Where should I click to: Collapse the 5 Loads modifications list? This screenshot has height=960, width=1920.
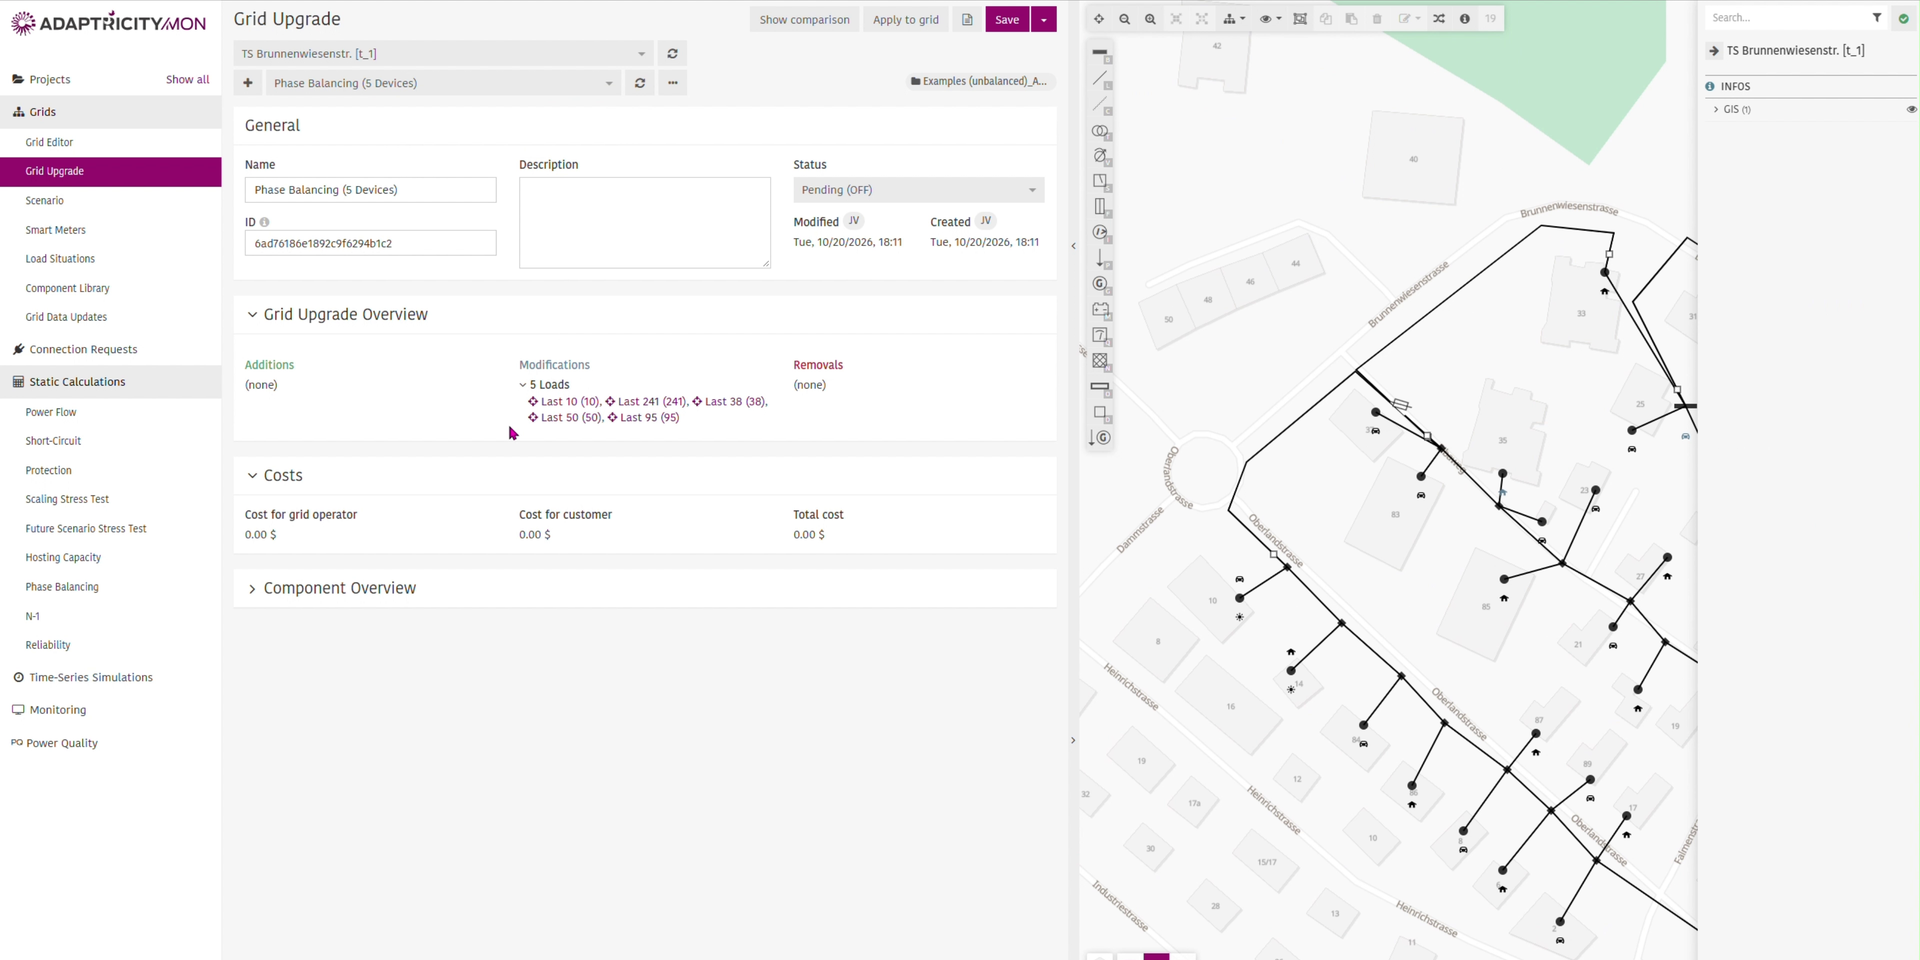pyautogui.click(x=523, y=385)
